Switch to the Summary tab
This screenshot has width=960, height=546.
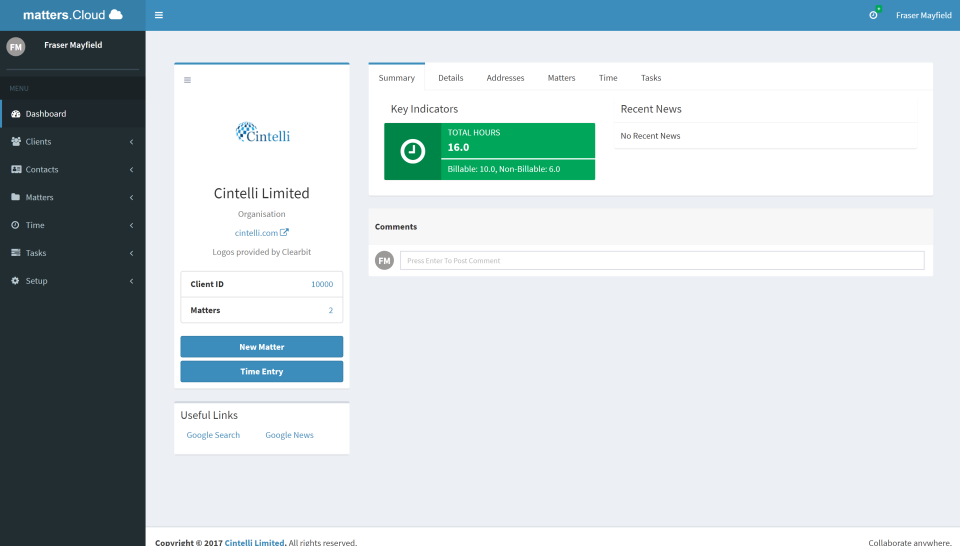[397, 78]
